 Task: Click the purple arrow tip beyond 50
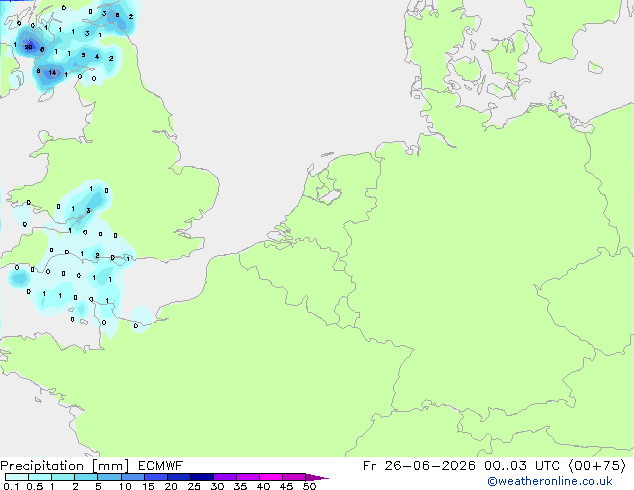coord(317,477)
